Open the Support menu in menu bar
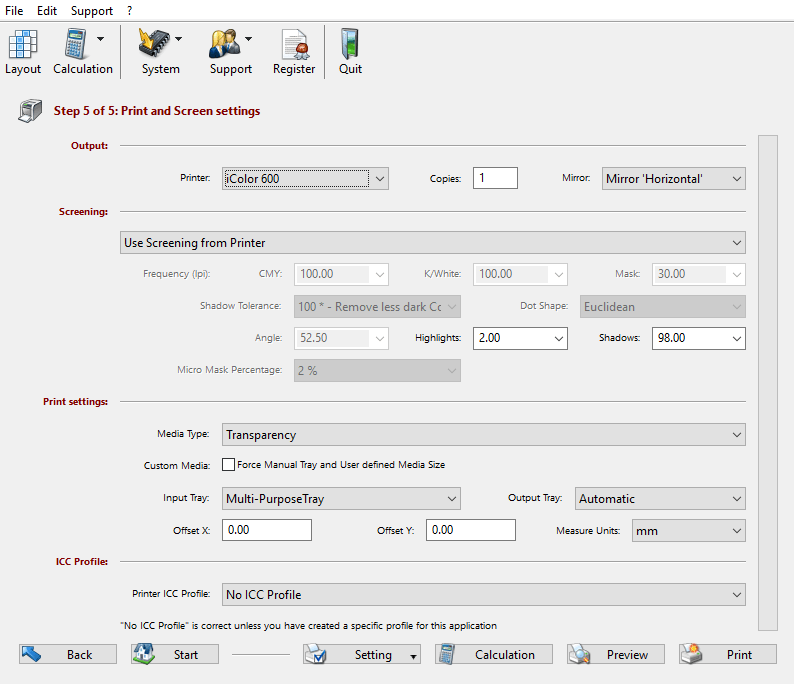Screen dimensions: 794x684 [92, 11]
